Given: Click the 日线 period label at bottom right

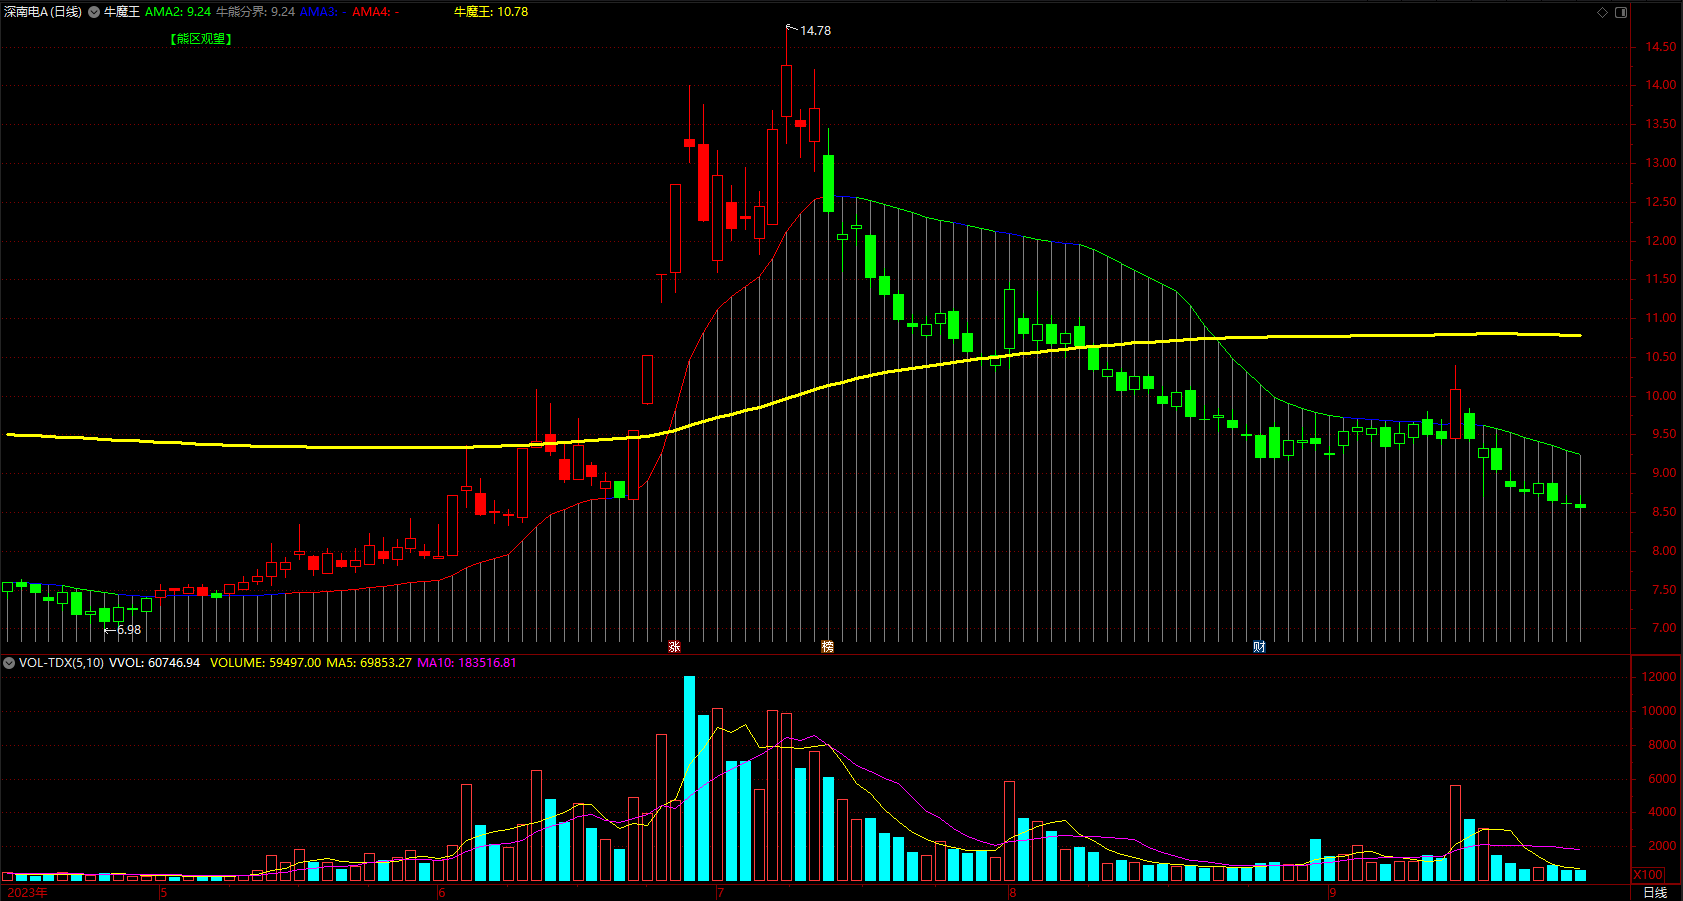Looking at the screenshot, I should pos(1655,892).
